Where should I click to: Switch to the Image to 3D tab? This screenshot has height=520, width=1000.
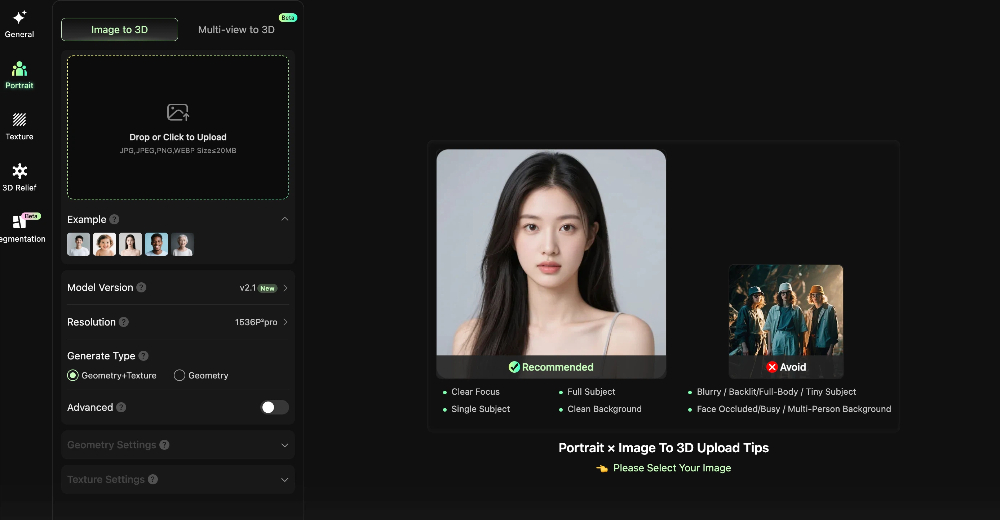[119, 30]
